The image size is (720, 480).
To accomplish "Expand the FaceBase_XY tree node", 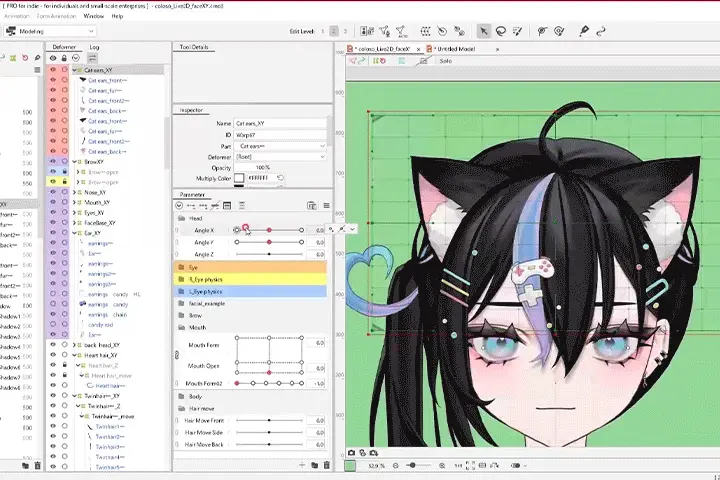I will pyautogui.click(x=74, y=223).
